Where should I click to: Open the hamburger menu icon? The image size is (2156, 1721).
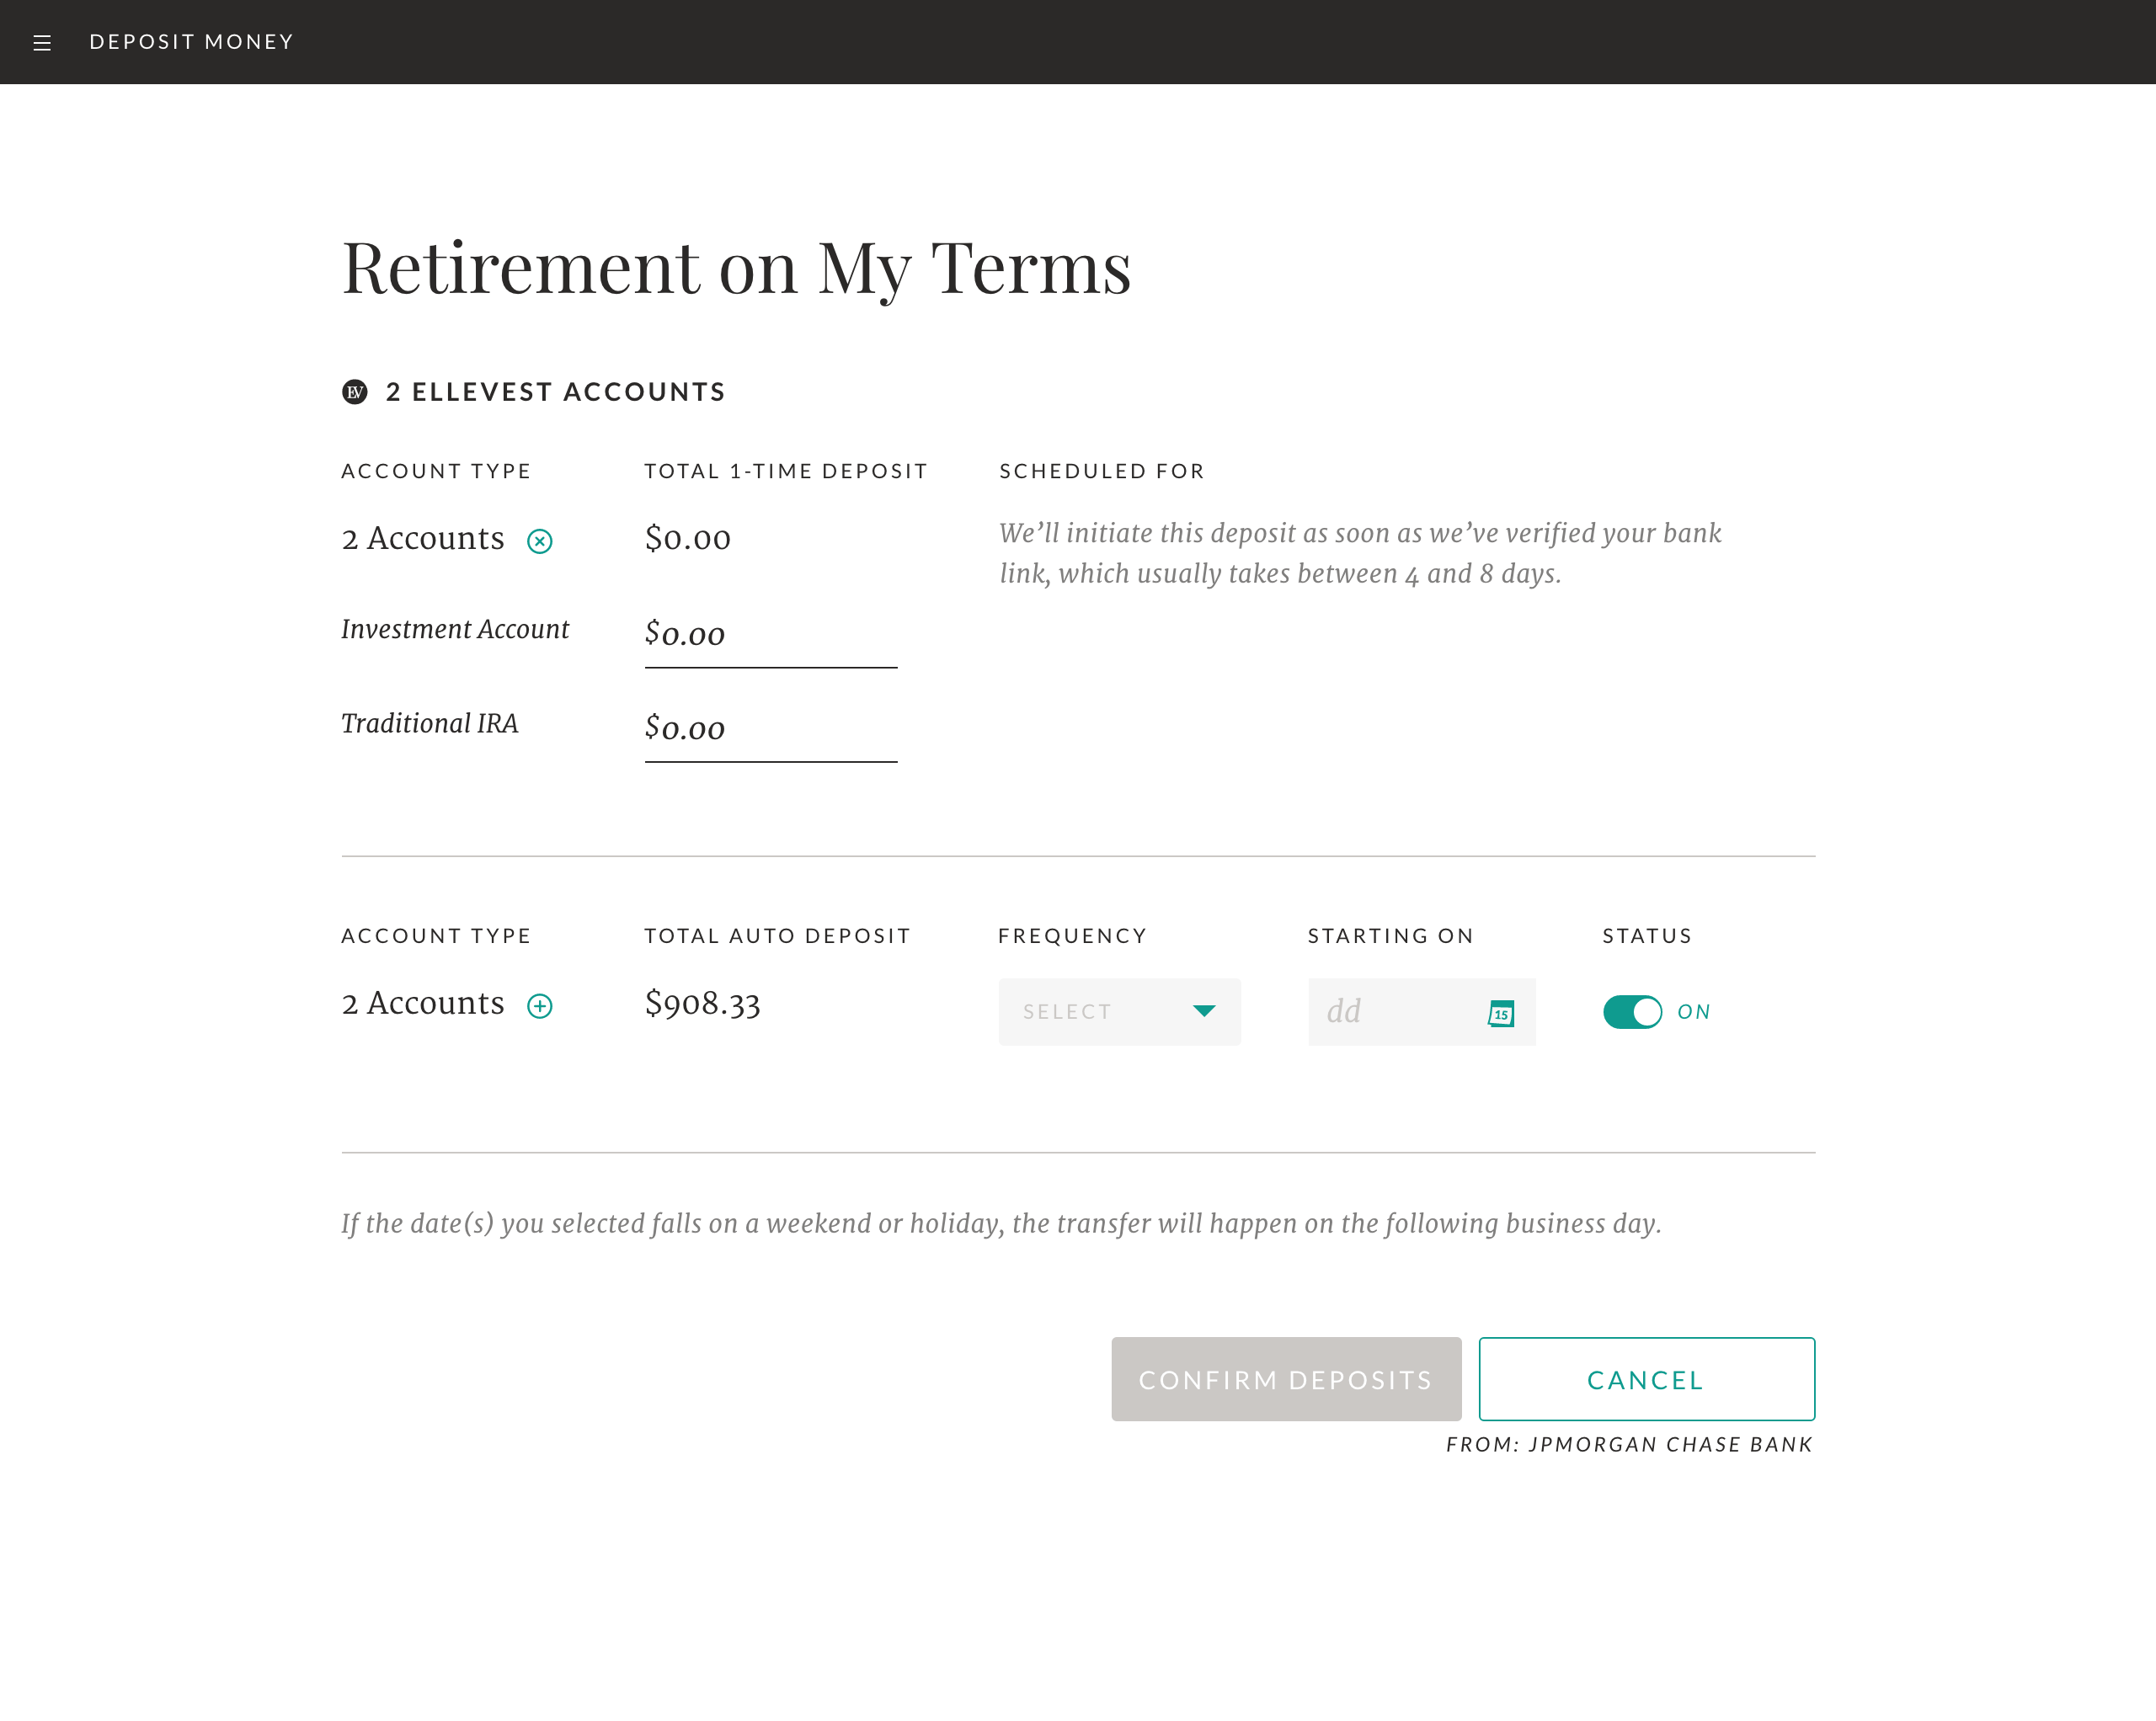(x=42, y=43)
